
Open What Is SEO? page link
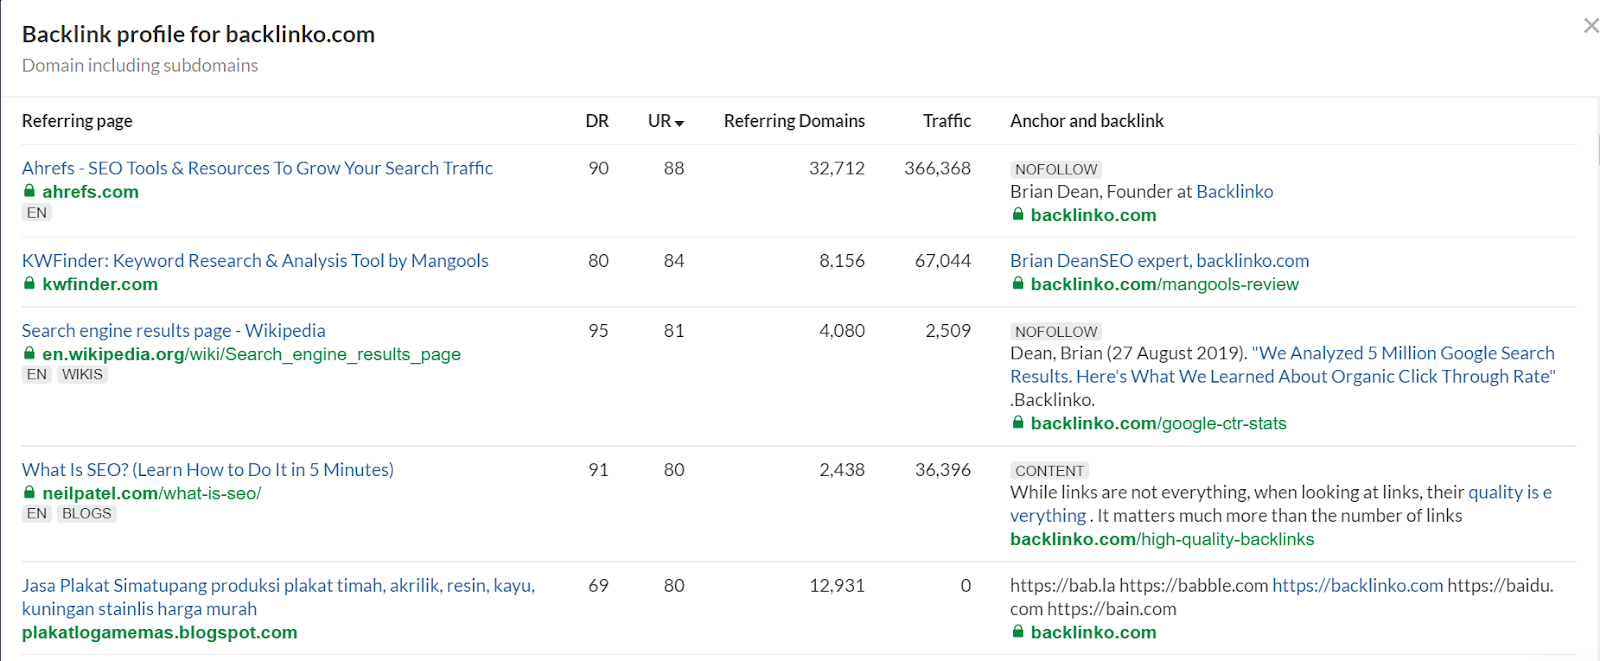[208, 470]
